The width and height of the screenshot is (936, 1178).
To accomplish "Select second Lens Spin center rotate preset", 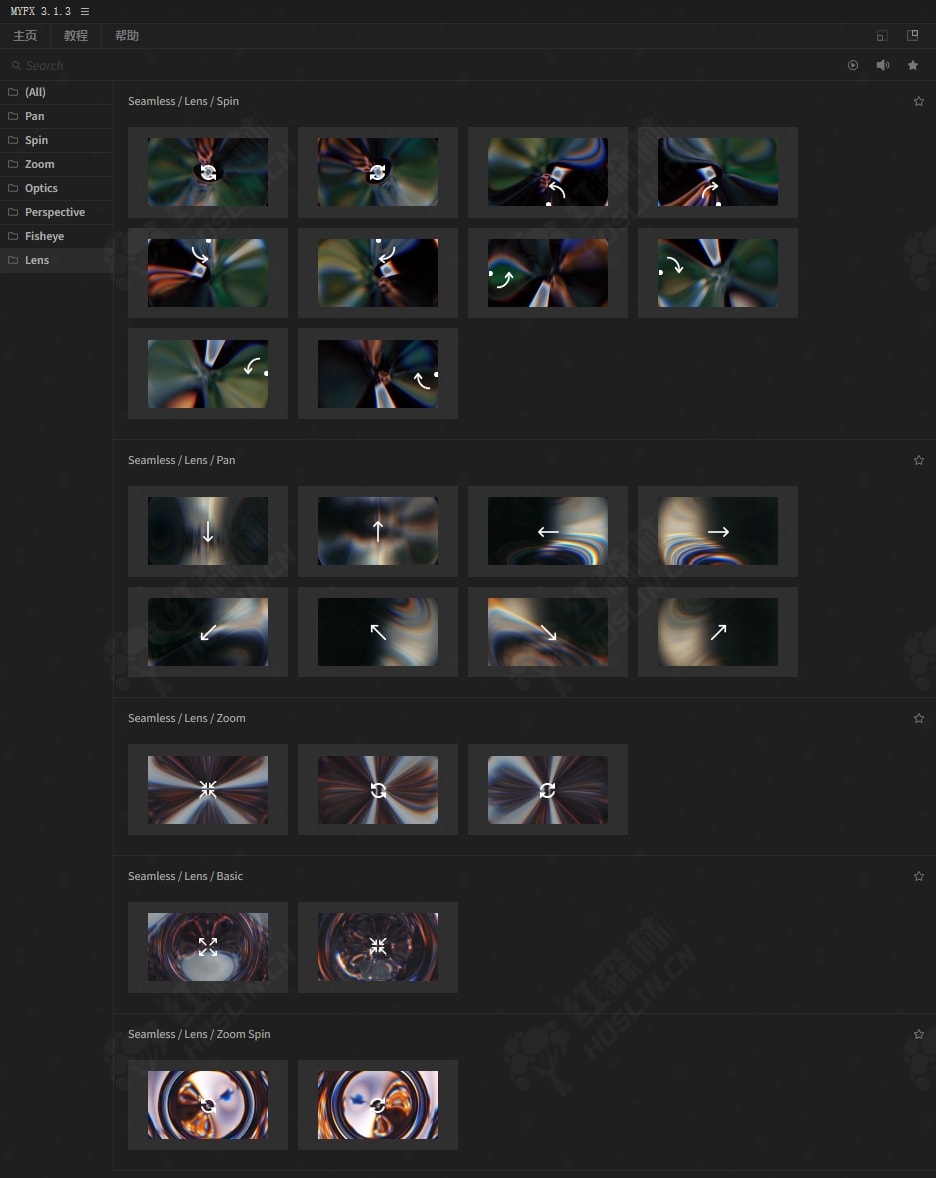I will point(378,172).
